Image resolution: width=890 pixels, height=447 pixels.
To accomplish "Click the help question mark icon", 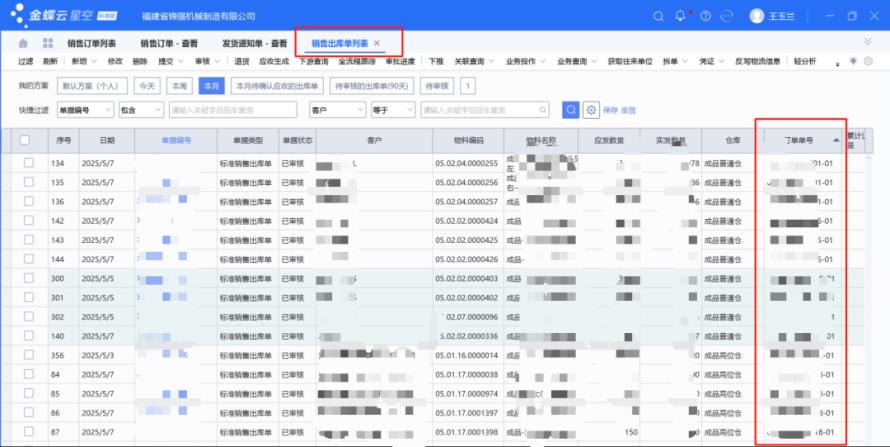I will 706,16.
